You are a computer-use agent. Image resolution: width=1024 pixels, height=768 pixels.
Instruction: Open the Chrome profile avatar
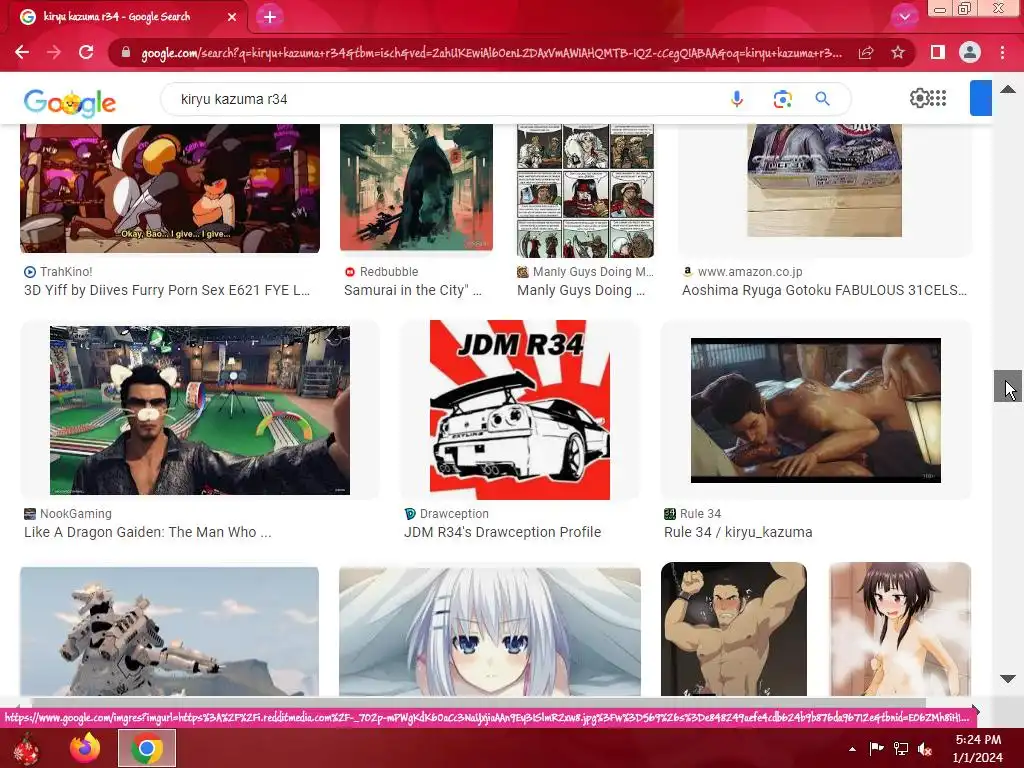coord(970,52)
